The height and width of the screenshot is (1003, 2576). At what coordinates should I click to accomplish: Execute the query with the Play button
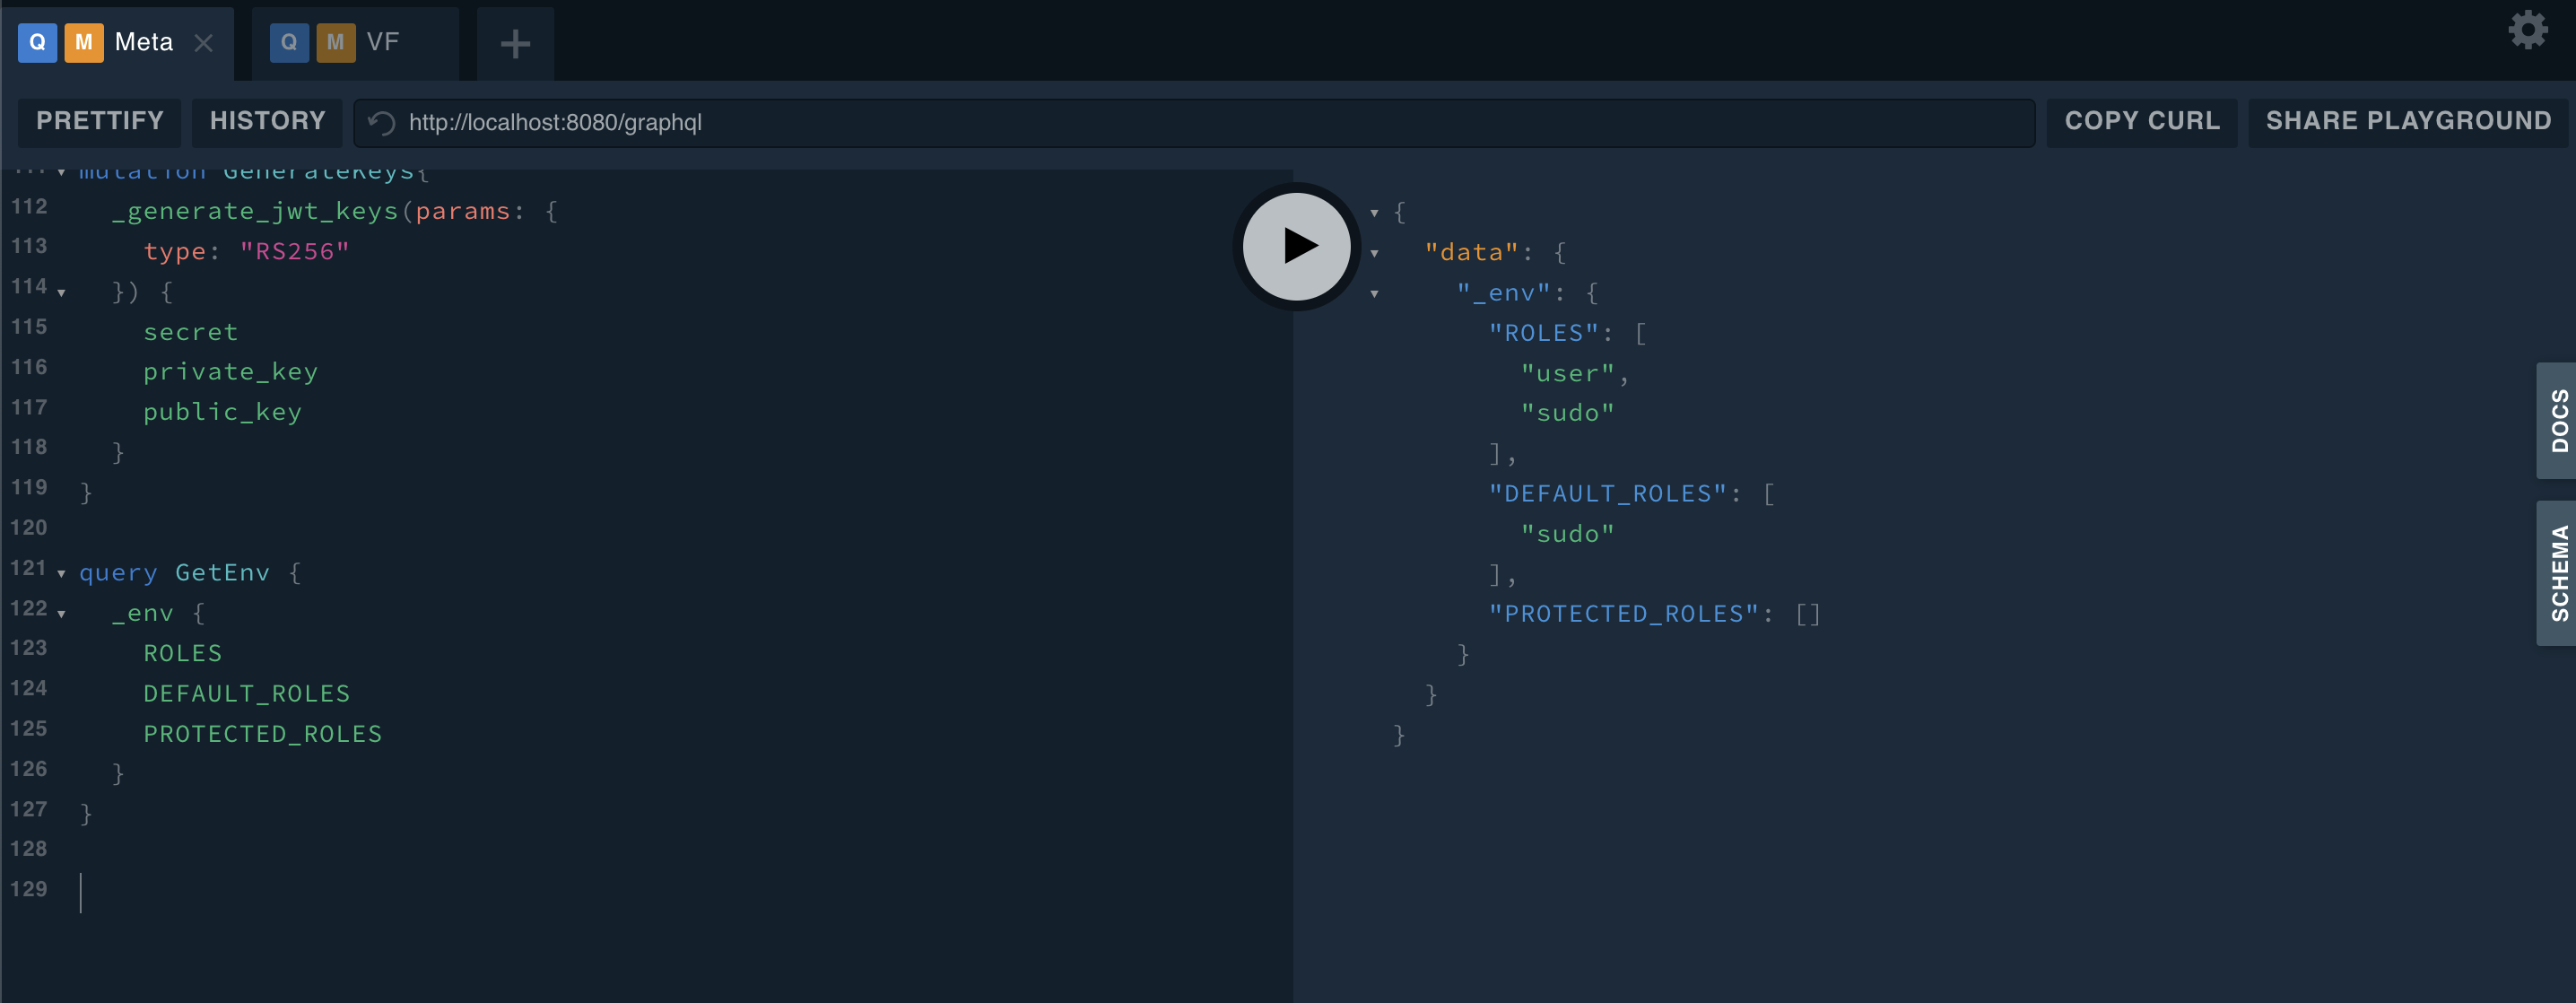(1295, 247)
